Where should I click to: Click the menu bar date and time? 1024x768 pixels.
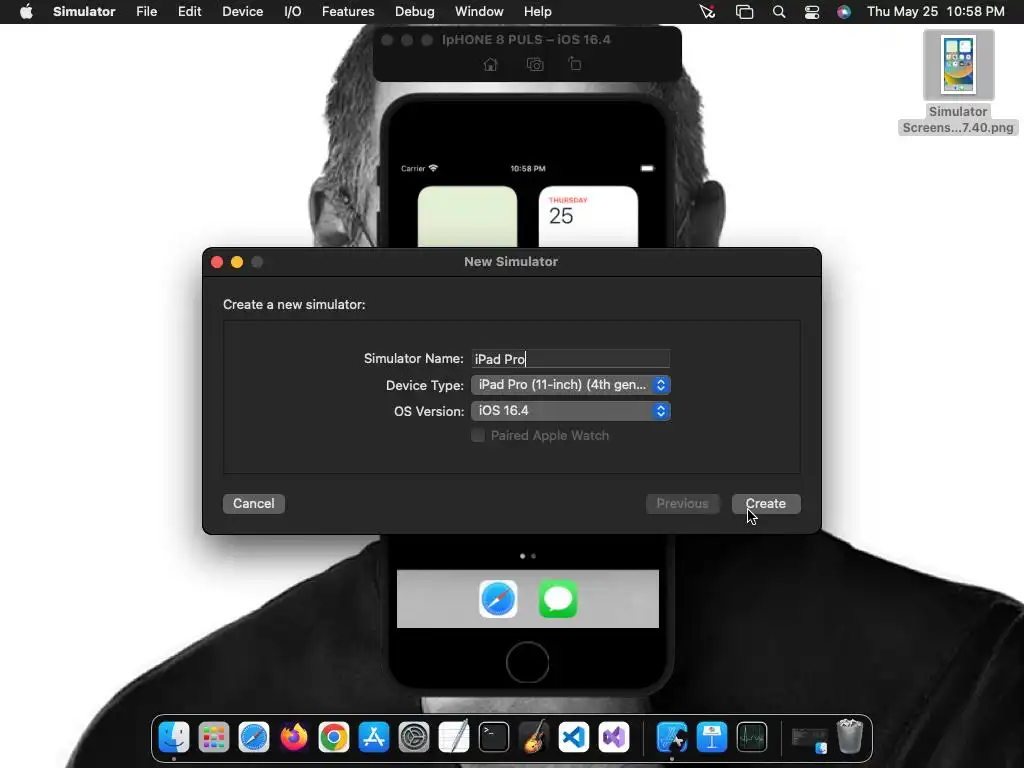click(x=935, y=12)
